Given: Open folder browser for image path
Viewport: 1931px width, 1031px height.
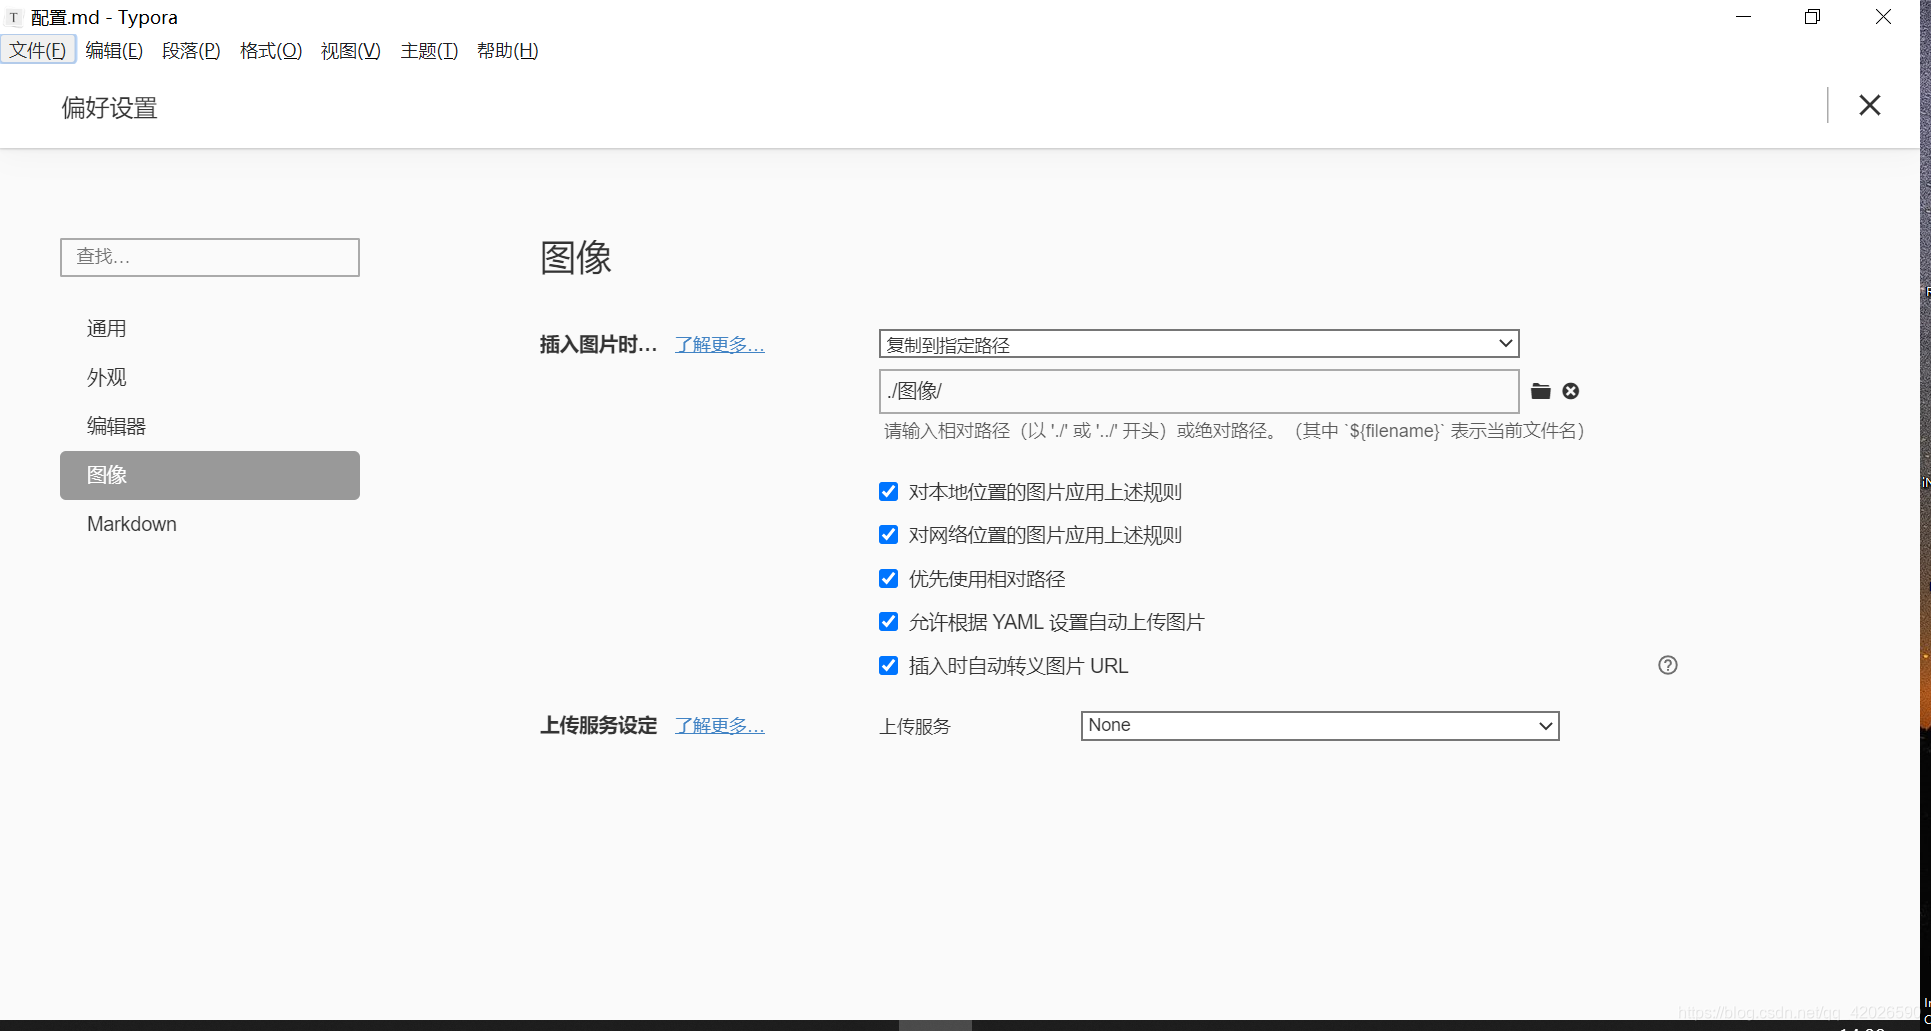Looking at the screenshot, I should click(x=1540, y=391).
